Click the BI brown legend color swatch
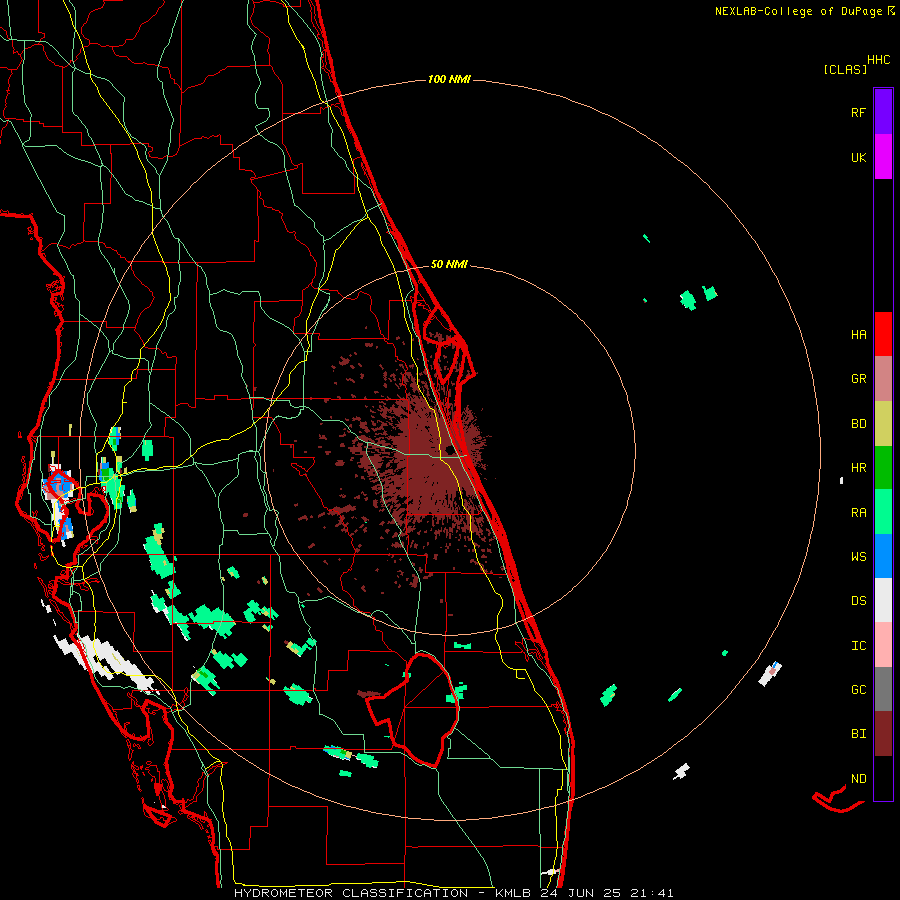 (x=883, y=734)
